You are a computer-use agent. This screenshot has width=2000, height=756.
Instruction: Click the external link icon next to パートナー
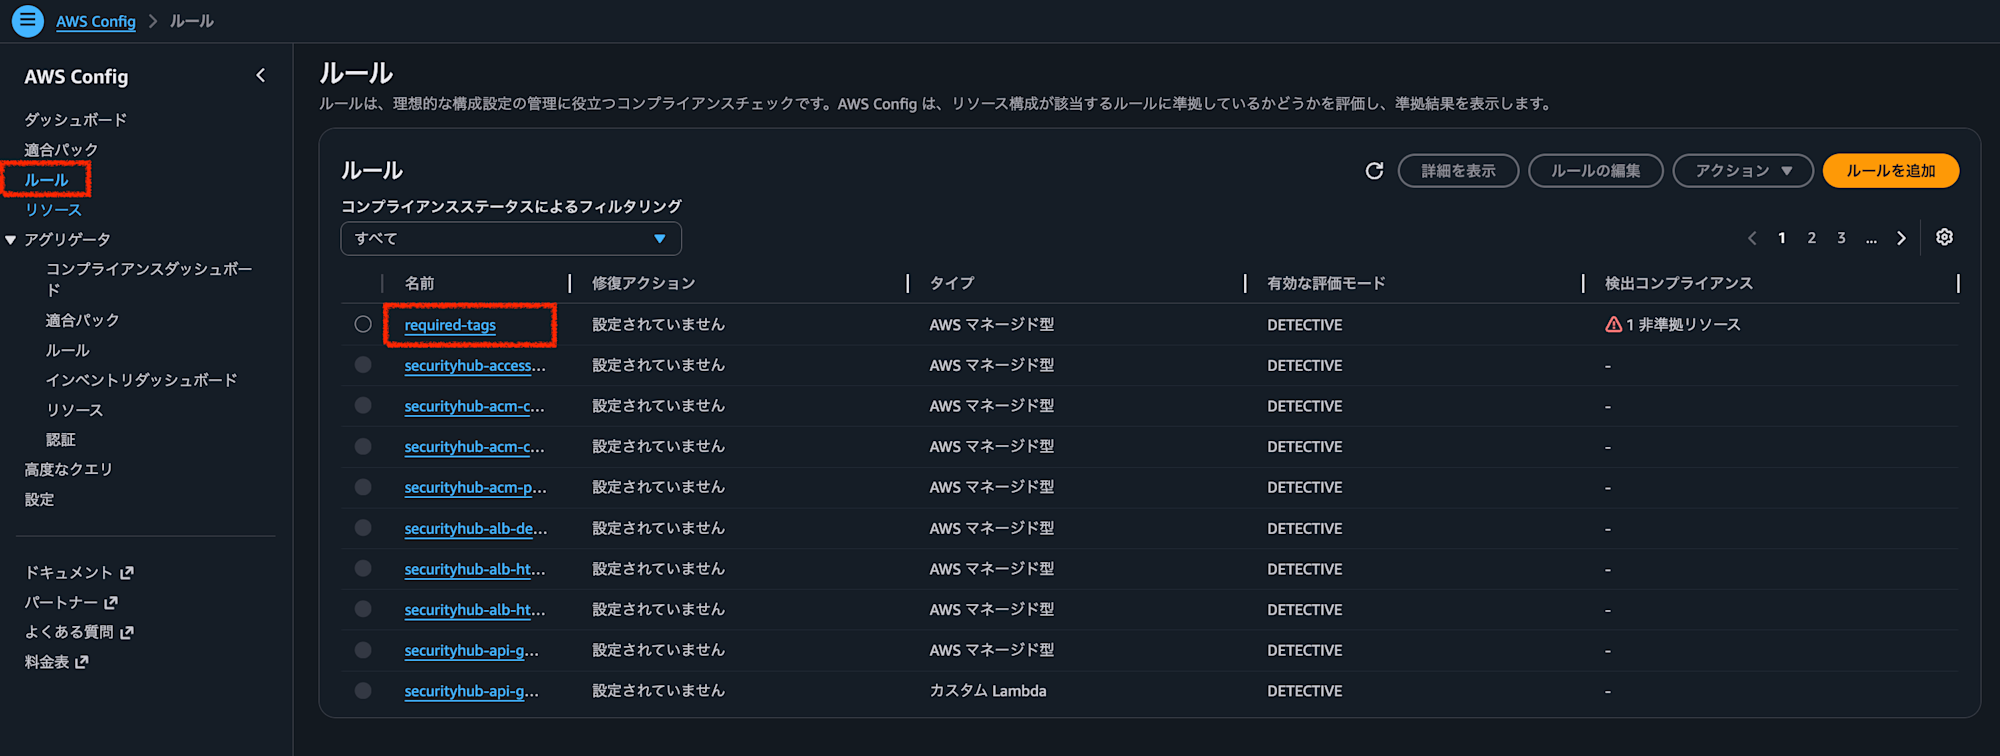click(111, 603)
